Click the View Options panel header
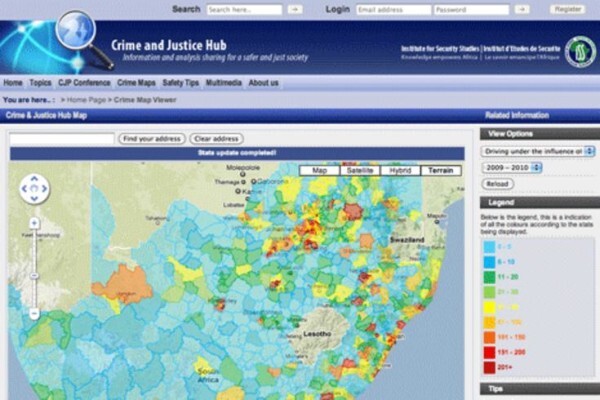The height and width of the screenshot is (400, 600). (540, 134)
